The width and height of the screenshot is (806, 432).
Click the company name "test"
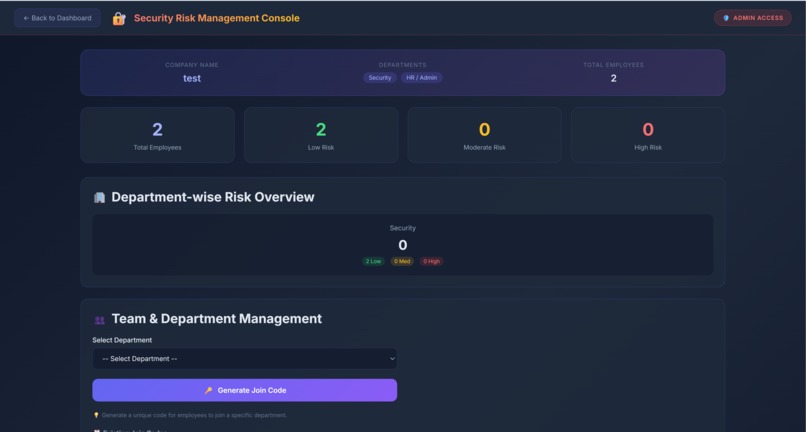[x=192, y=78]
